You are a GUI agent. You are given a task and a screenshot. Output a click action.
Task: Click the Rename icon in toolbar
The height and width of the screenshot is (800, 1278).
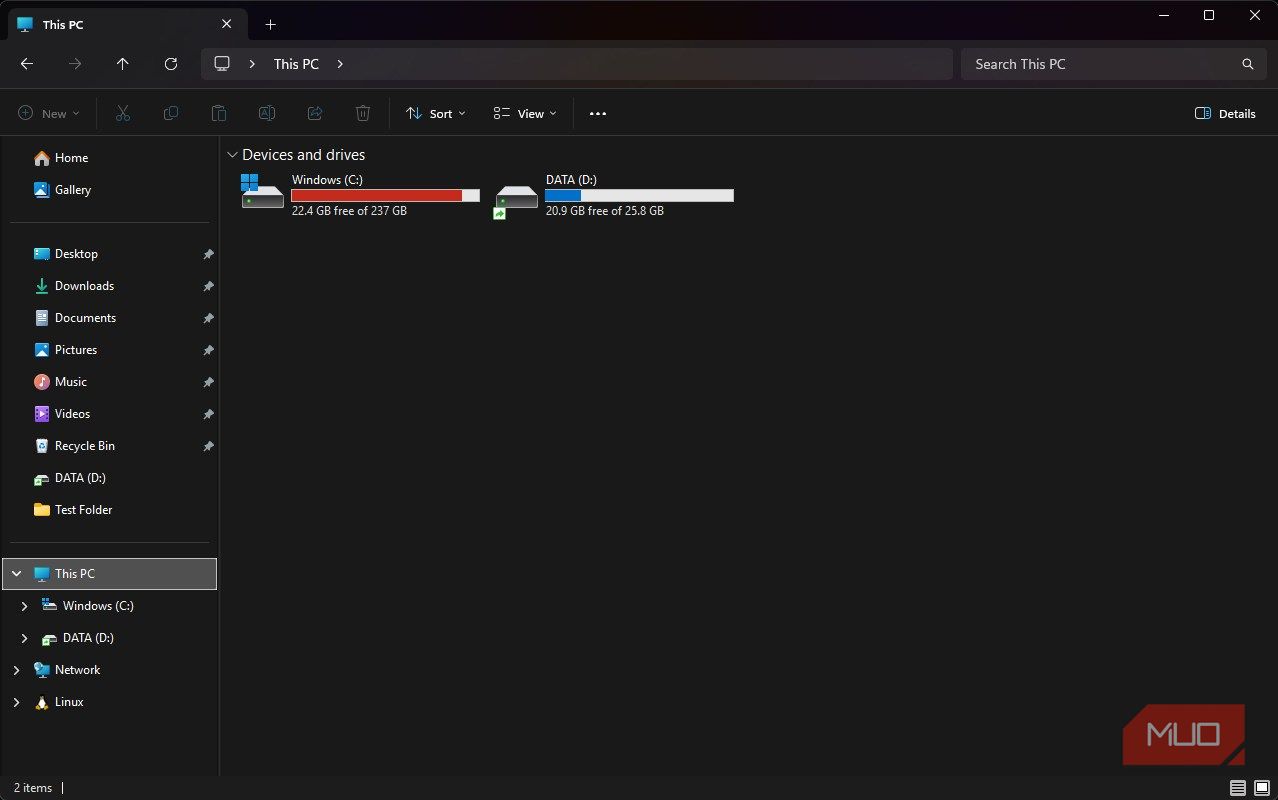tap(267, 114)
